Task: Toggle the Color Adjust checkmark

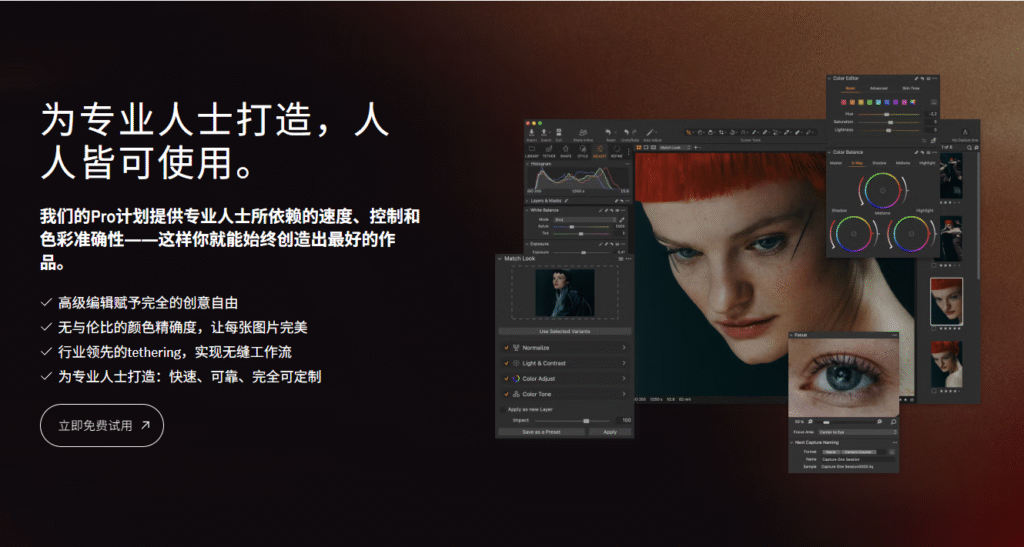Action: pyautogui.click(x=506, y=379)
